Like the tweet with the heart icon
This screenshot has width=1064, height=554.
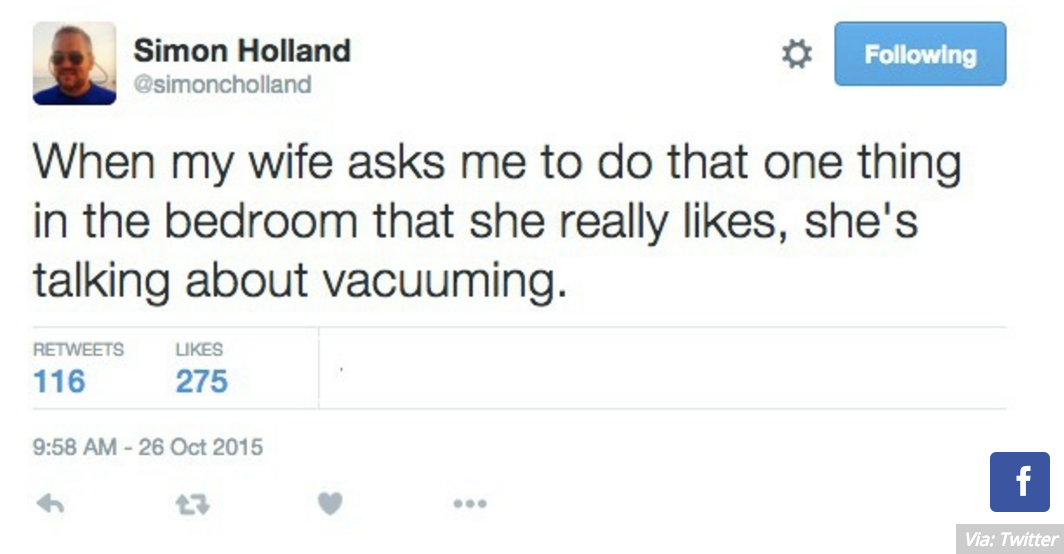pyautogui.click(x=330, y=505)
